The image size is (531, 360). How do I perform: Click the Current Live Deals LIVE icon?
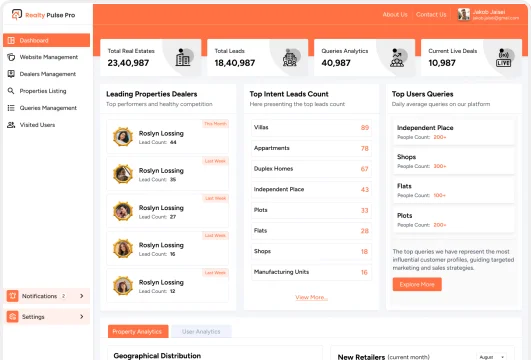coord(504,58)
